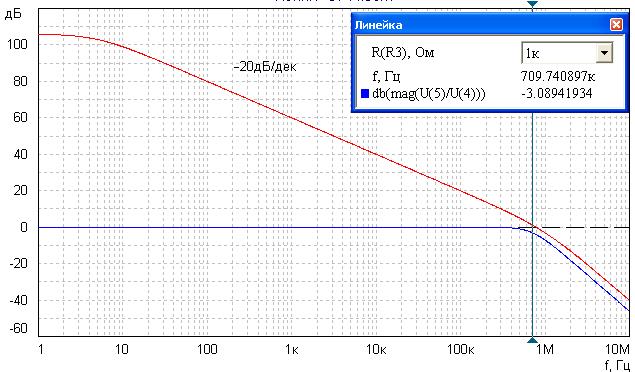This screenshot has height=372, width=635.
Task: Click the 1к value field for R(R3)
Action: (559, 53)
